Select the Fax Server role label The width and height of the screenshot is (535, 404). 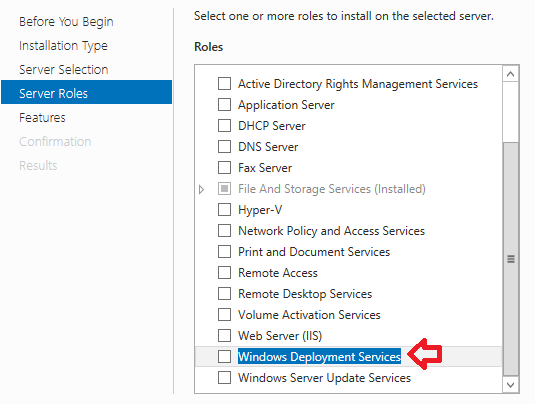click(265, 168)
